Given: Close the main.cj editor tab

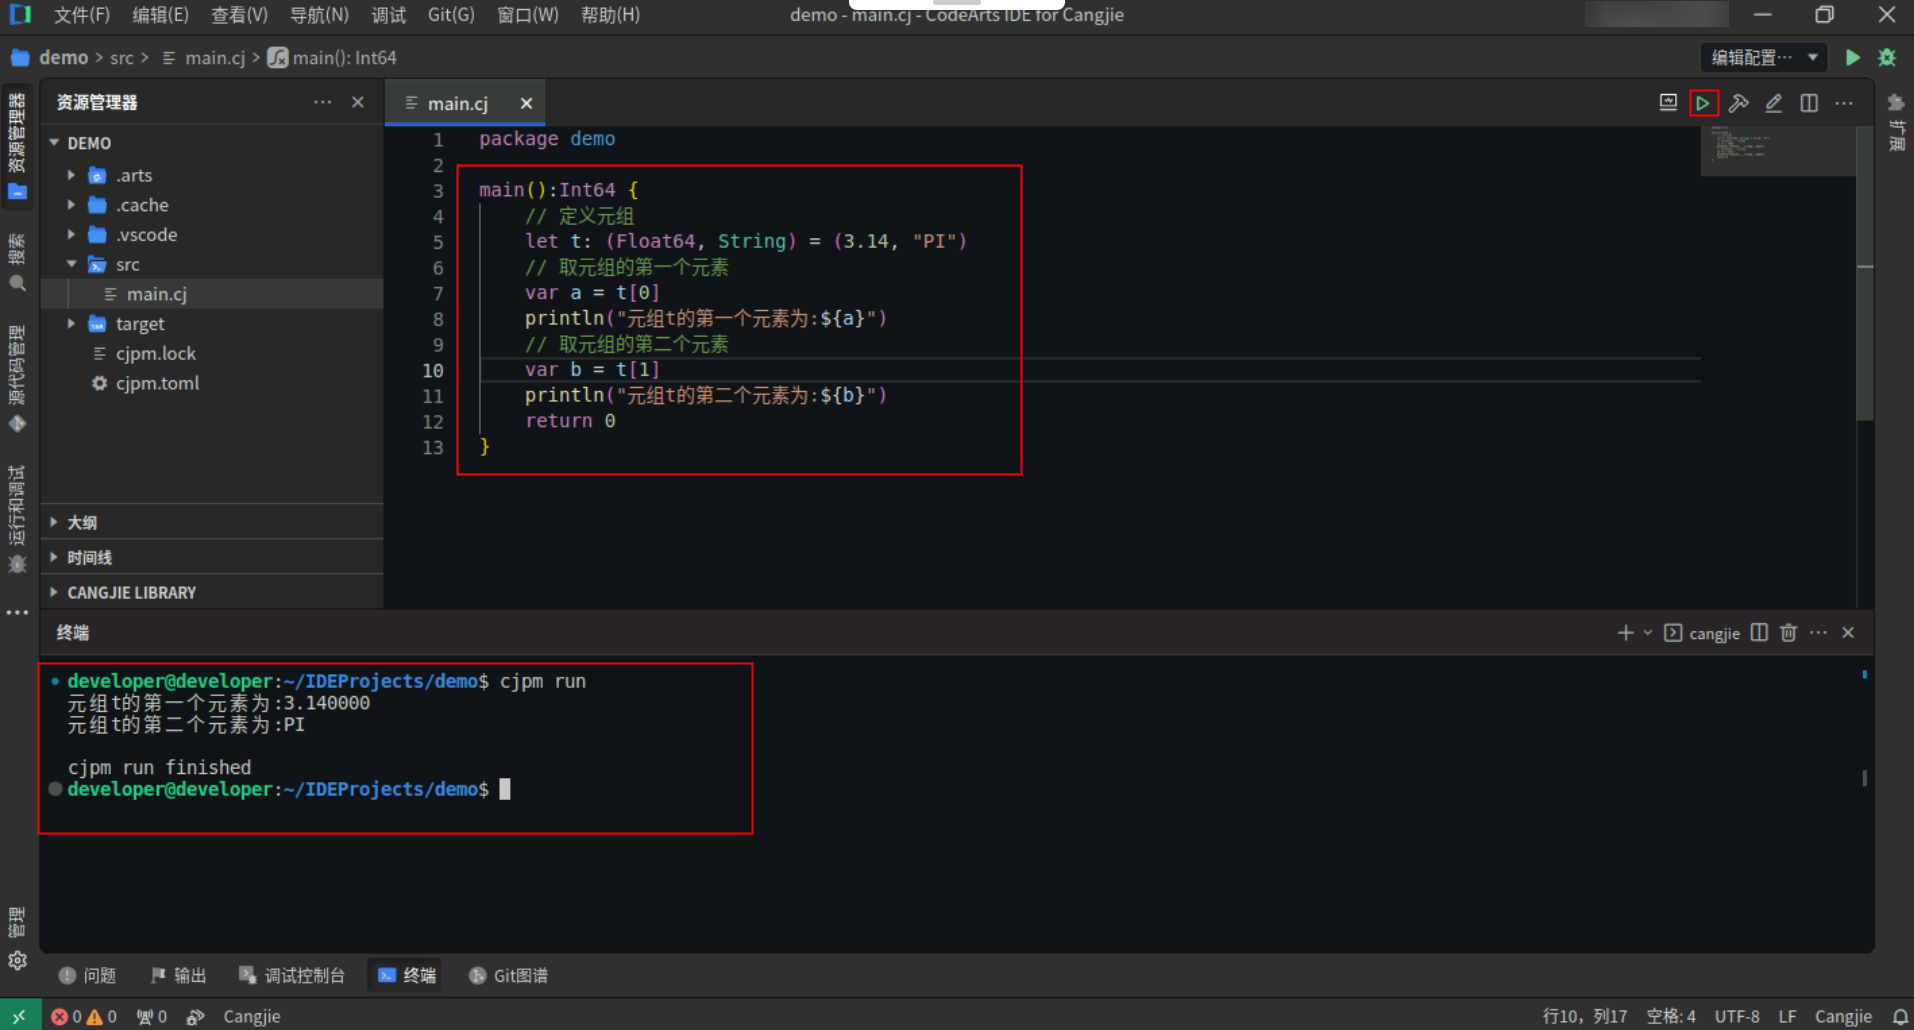Looking at the screenshot, I should pyautogui.click(x=526, y=104).
